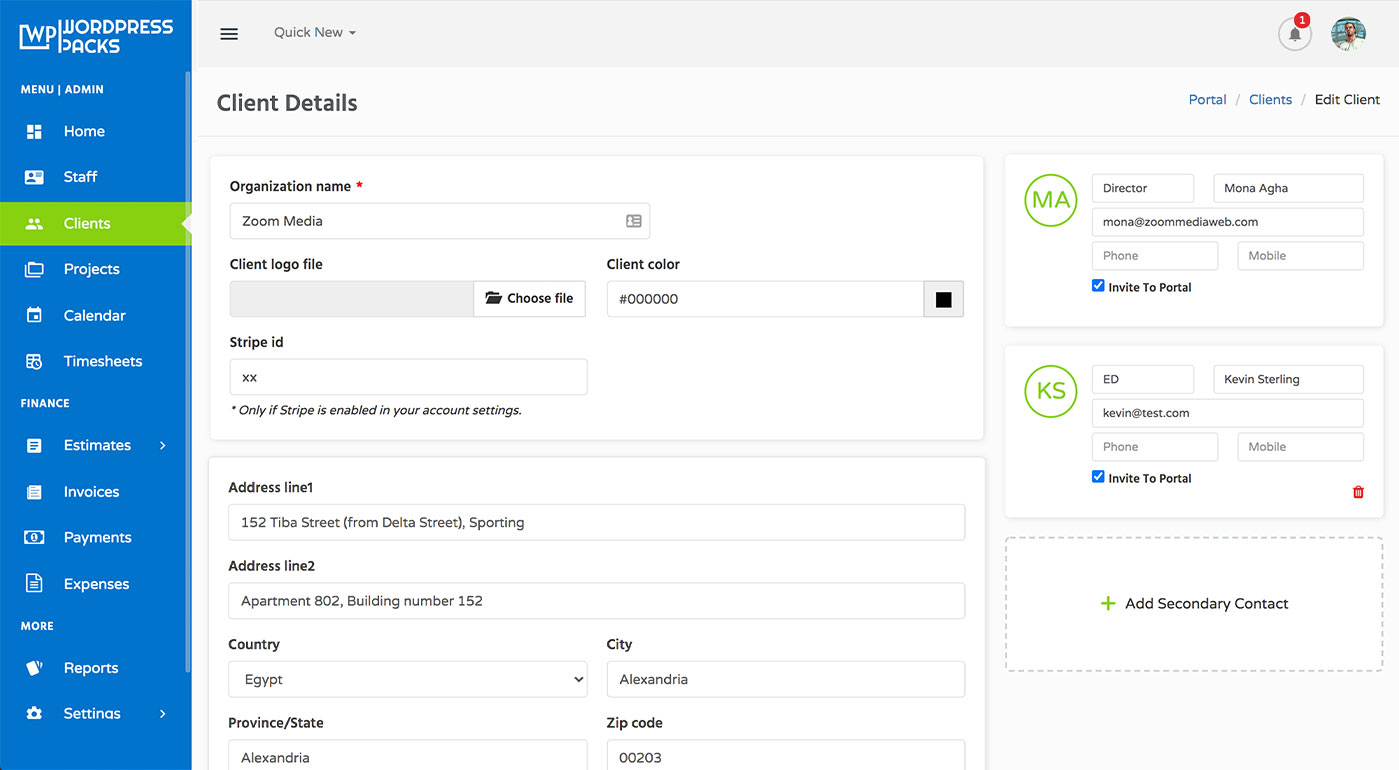Click the Calendar icon in the sidebar

pos(36,315)
